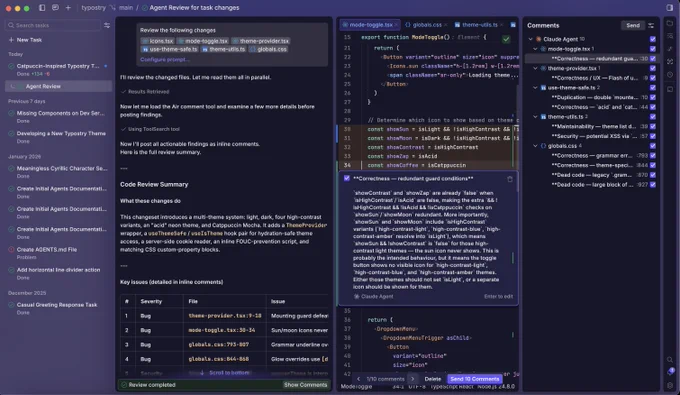Uncheck the globals.css file checkbox
The width and height of the screenshot is (680, 395).
tap(653, 146)
